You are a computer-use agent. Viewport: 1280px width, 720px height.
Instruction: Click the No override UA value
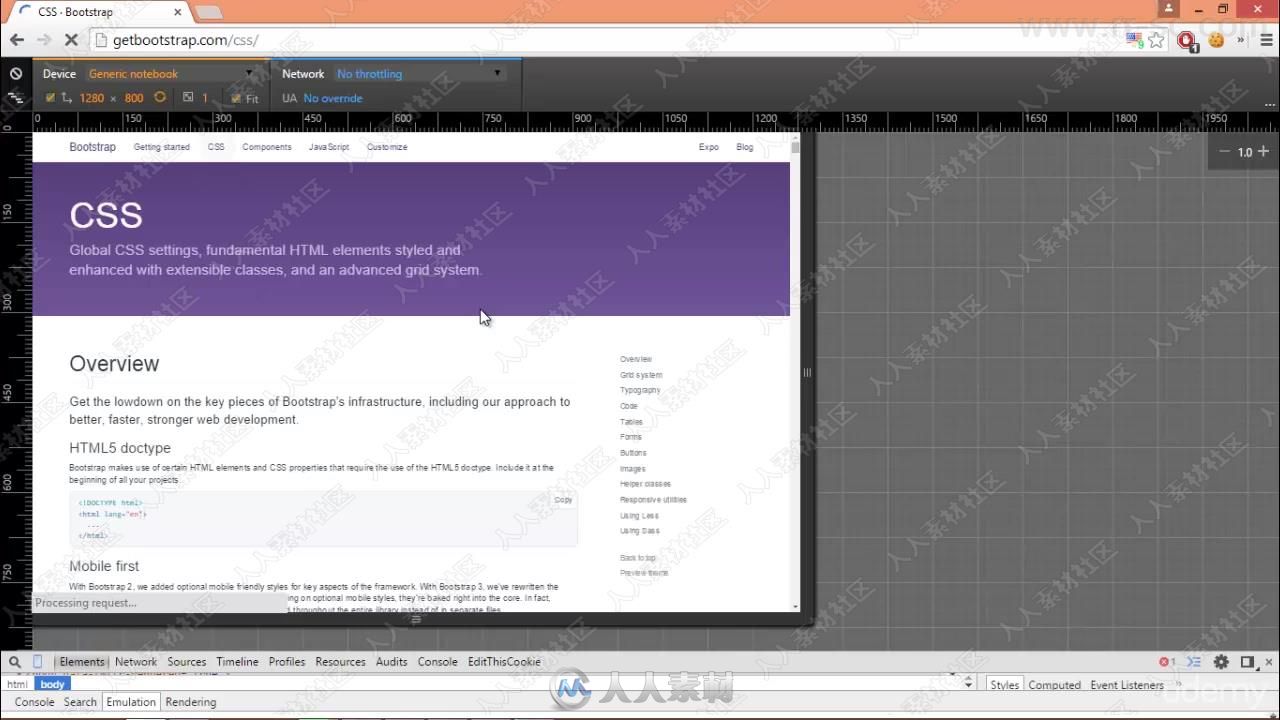[333, 98]
